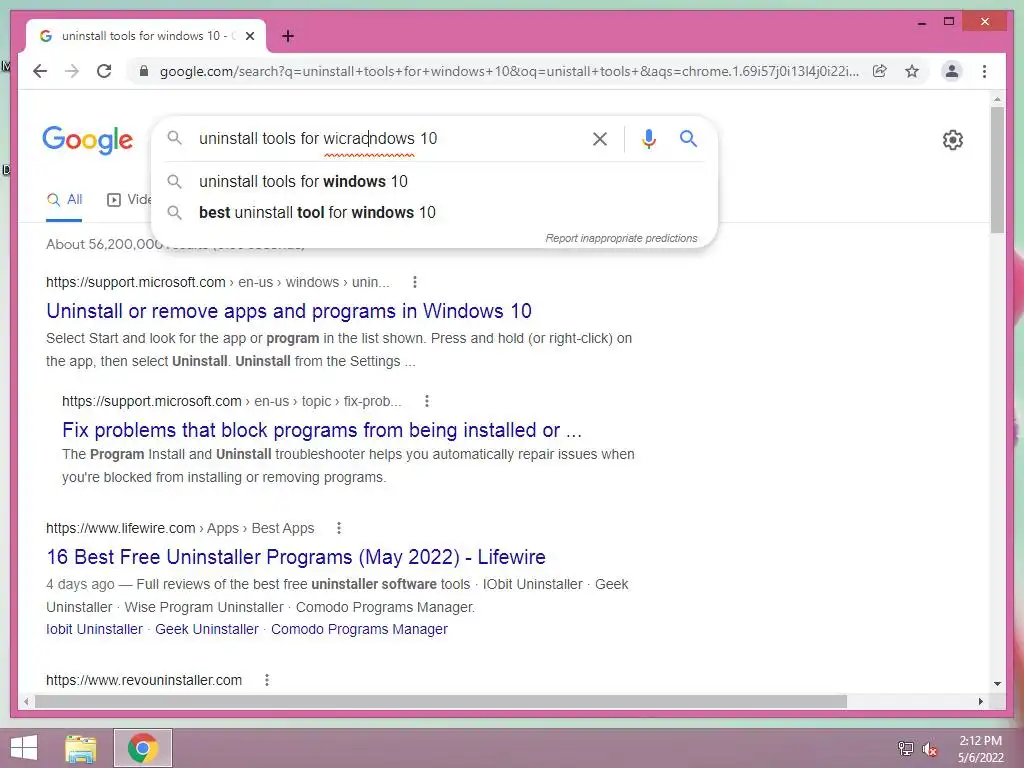The height and width of the screenshot is (768, 1024).
Task: Click 'Comodo Programs Manager' sitelink
Action: 359,630
